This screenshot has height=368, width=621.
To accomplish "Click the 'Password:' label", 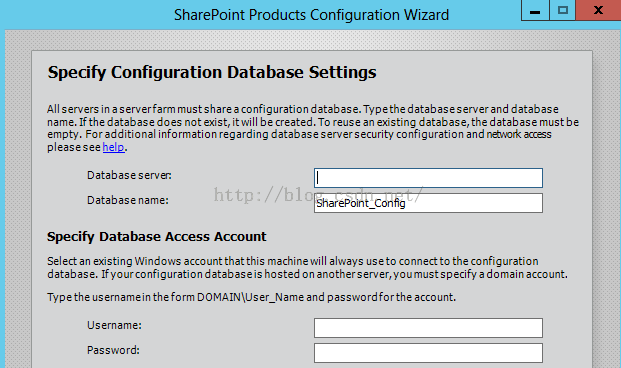I will [x=113, y=350].
